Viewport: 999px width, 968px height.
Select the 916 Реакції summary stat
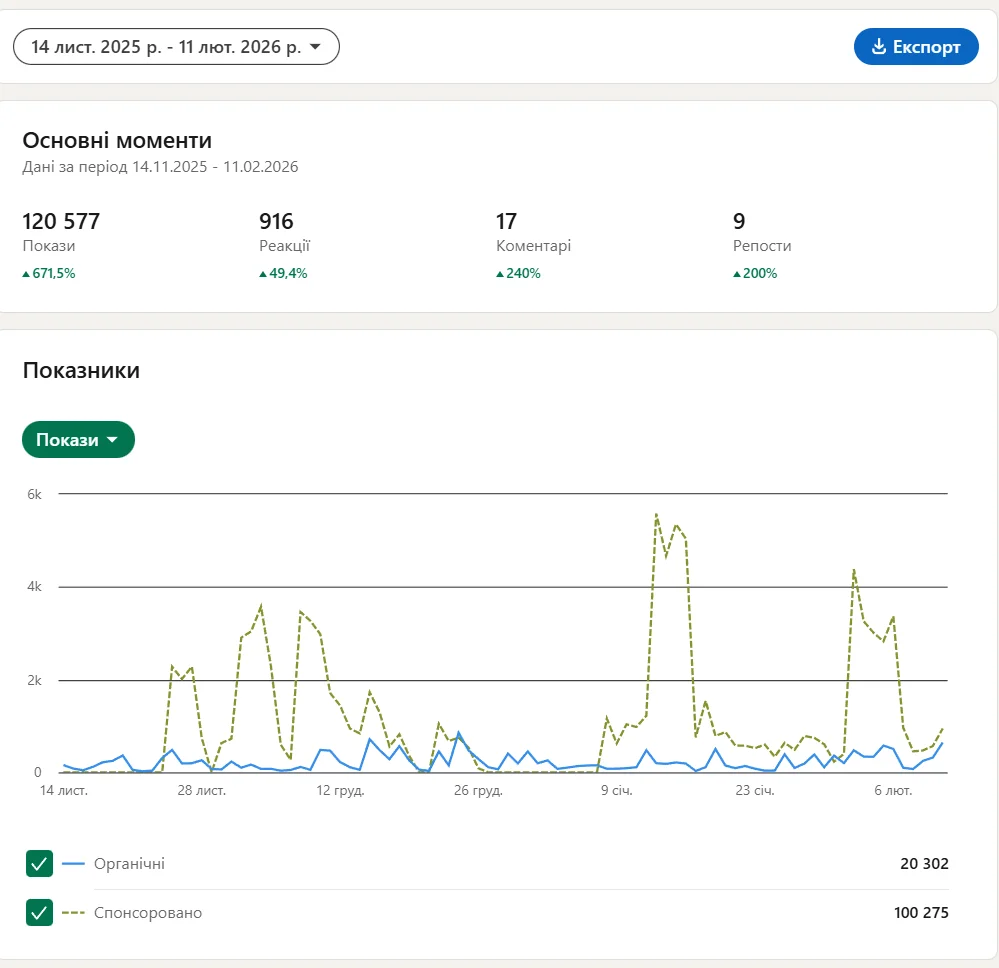point(284,233)
